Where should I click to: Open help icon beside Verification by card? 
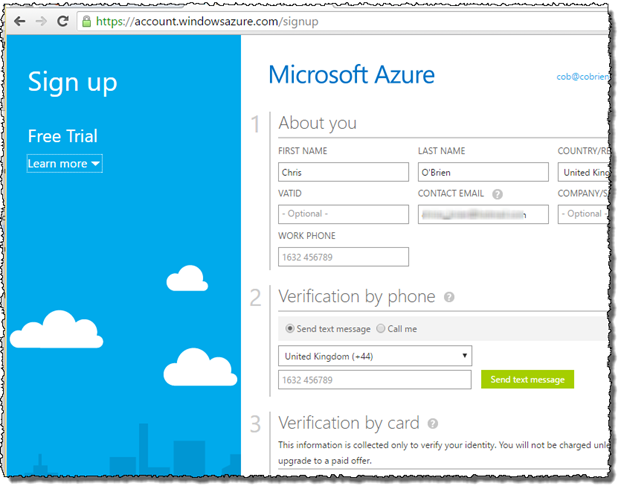[x=433, y=424]
